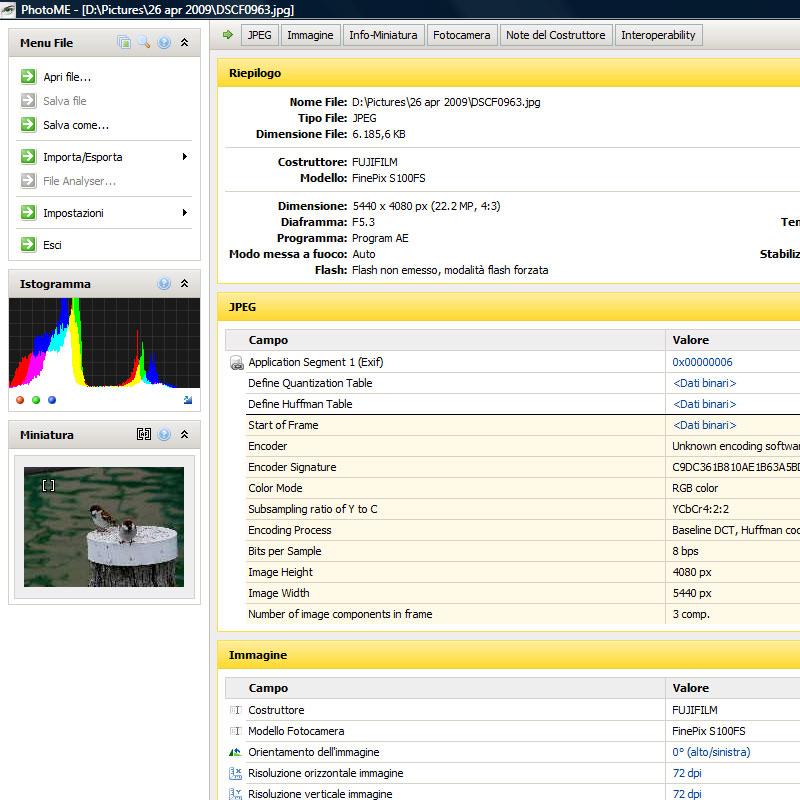Click the 0x00000006 value link
The height and width of the screenshot is (800, 800).
pyautogui.click(x=702, y=363)
